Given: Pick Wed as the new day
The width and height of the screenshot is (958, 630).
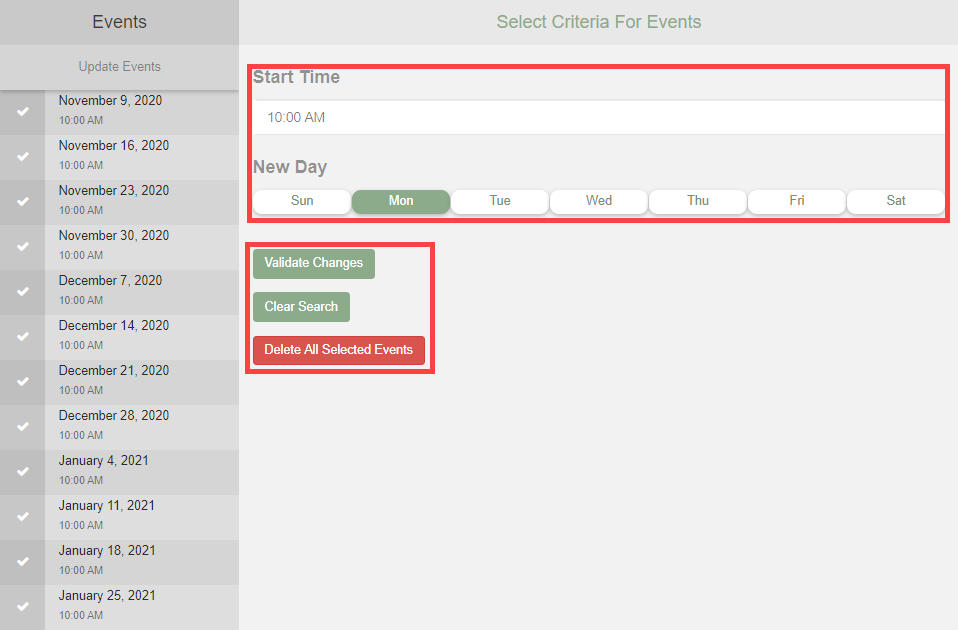Looking at the screenshot, I should click(599, 201).
